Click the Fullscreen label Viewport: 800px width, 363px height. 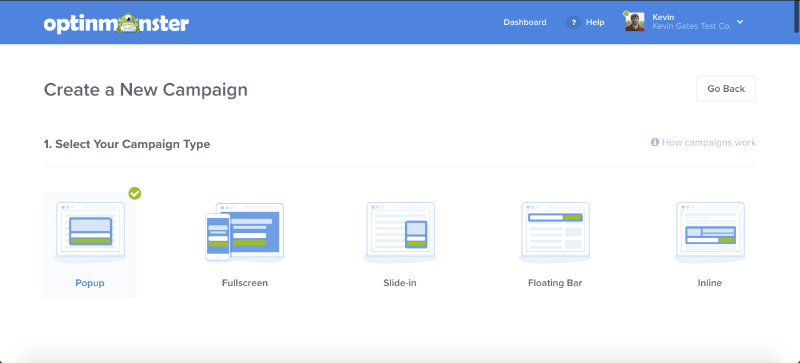click(245, 283)
